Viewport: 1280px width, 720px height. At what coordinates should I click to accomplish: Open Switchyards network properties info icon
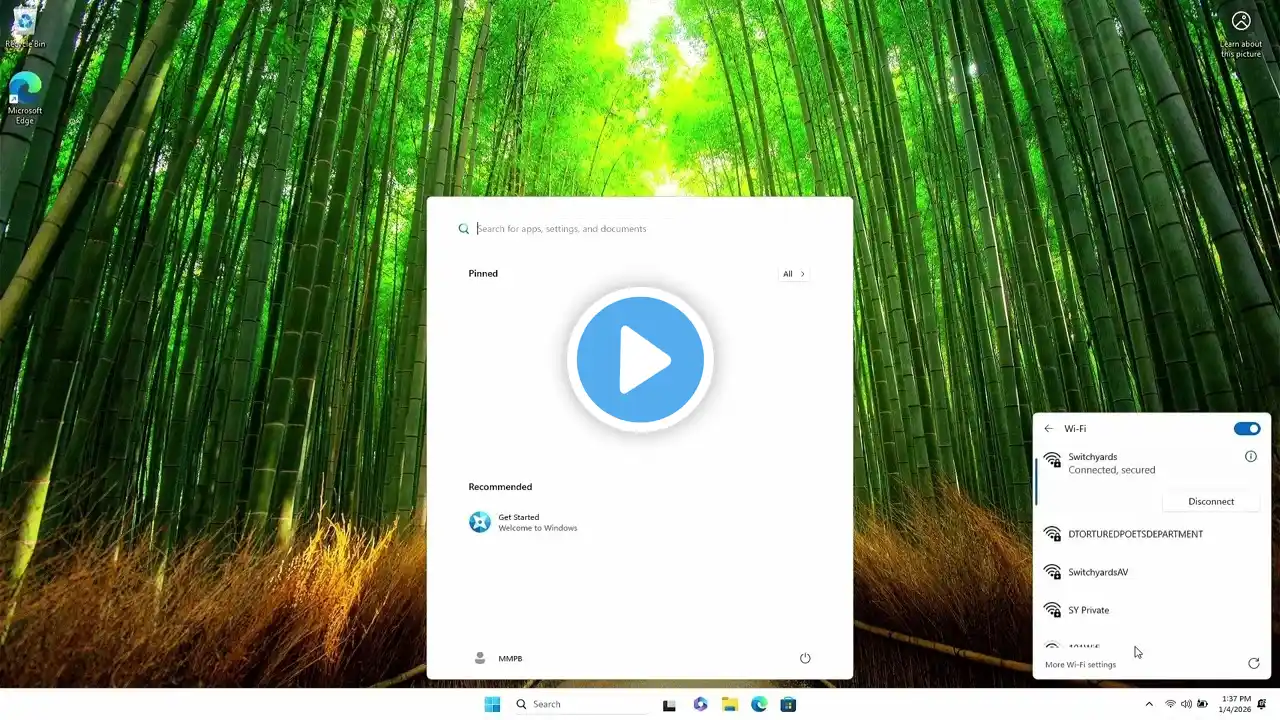1250,457
